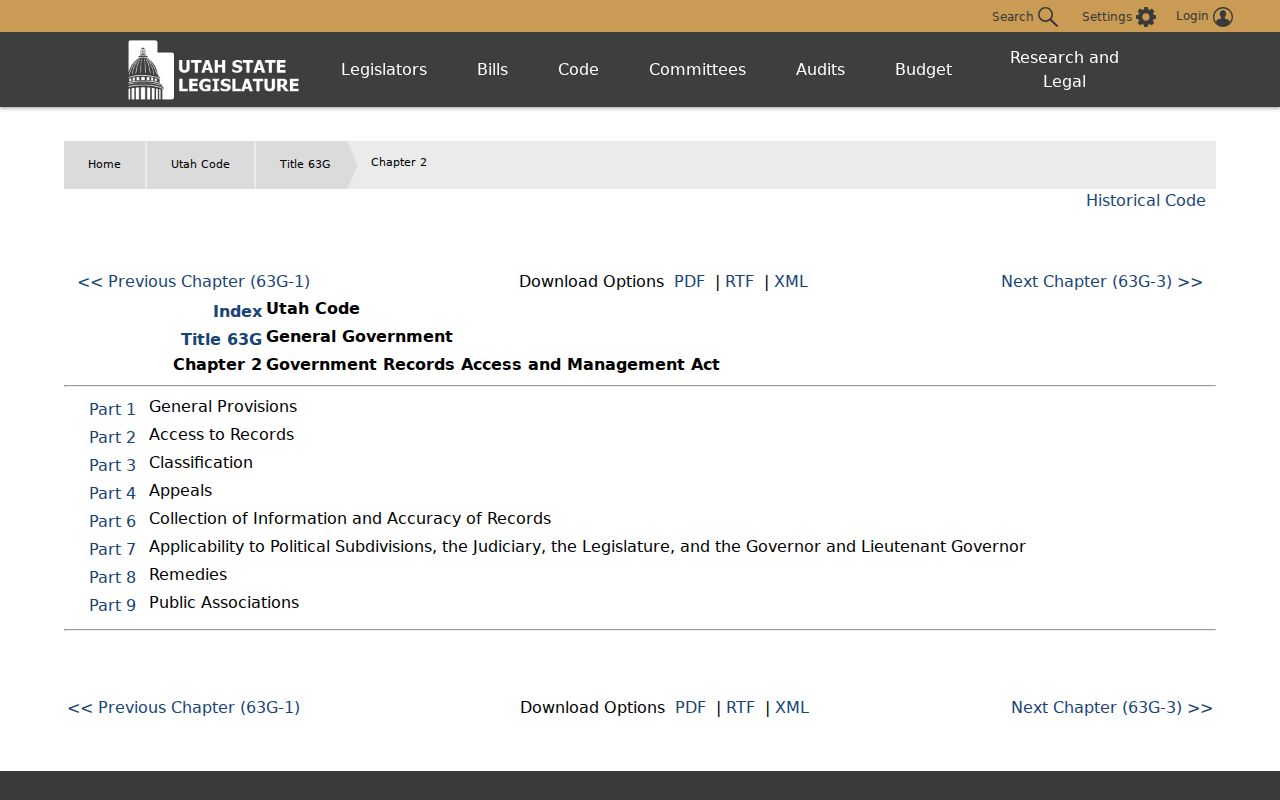Open the Settings gear icon
The image size is (1280, 800).
coord(1146,17)
